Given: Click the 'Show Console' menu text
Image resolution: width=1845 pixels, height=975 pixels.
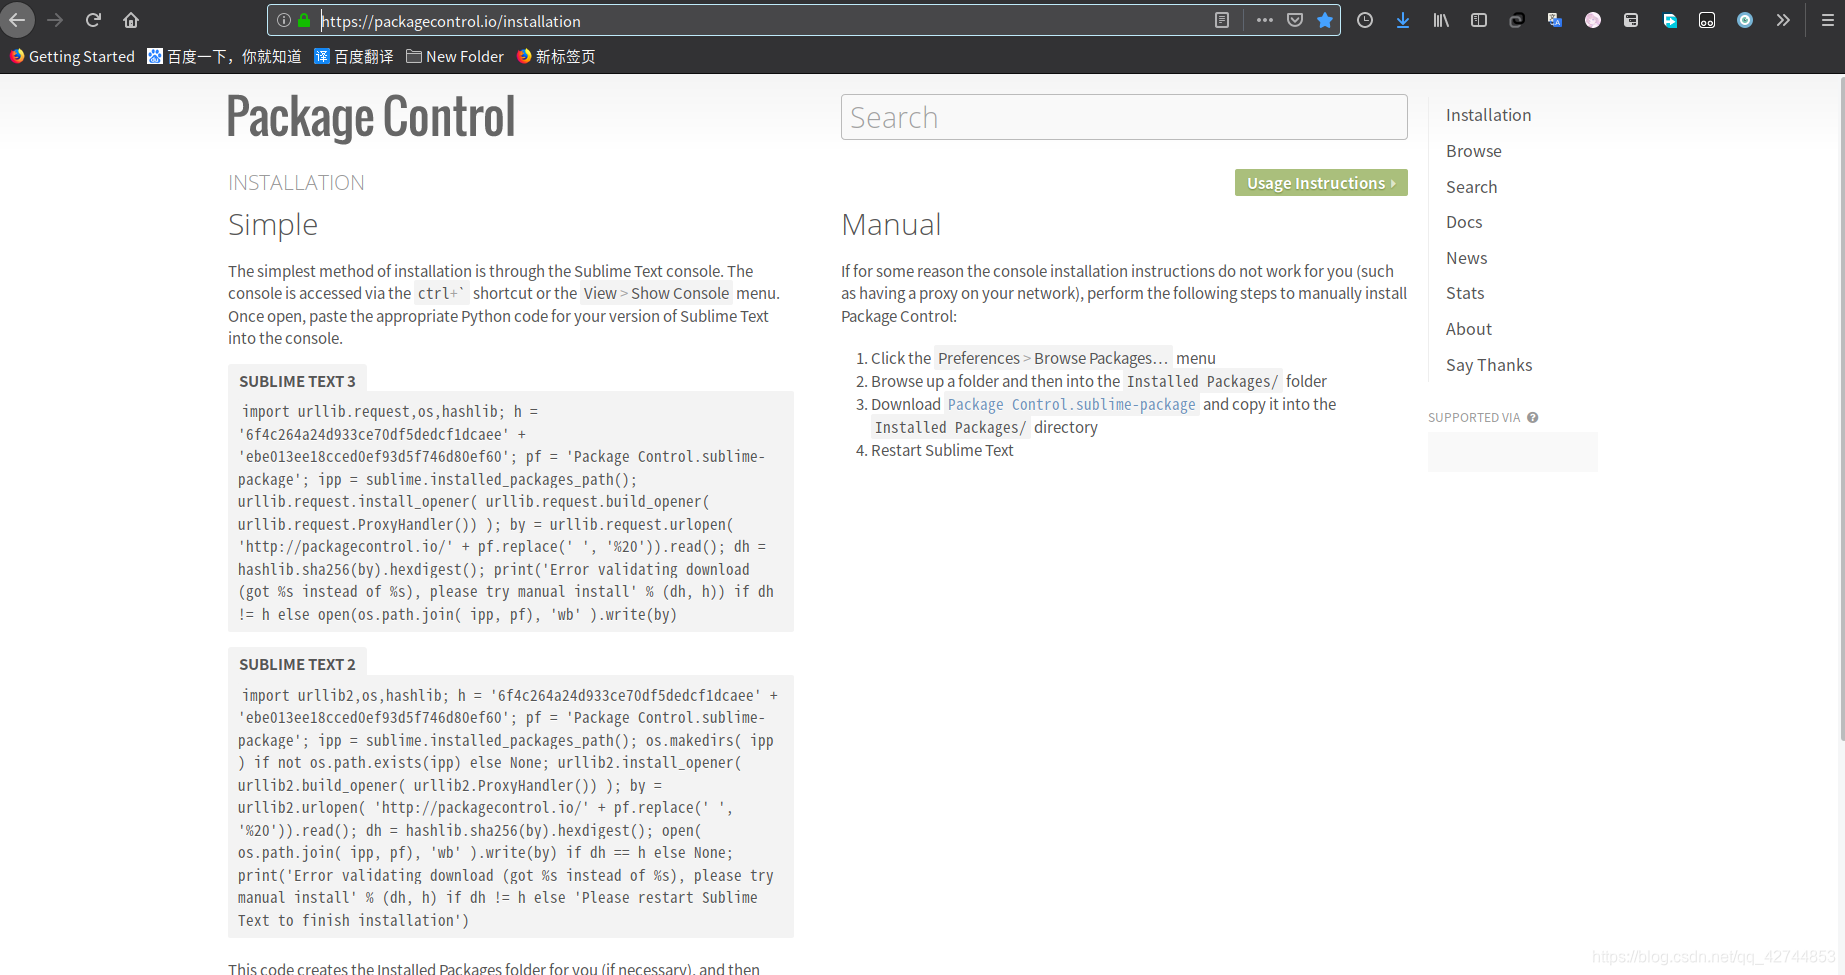Looking at the screenshot, I should click(x=680, y=294).
